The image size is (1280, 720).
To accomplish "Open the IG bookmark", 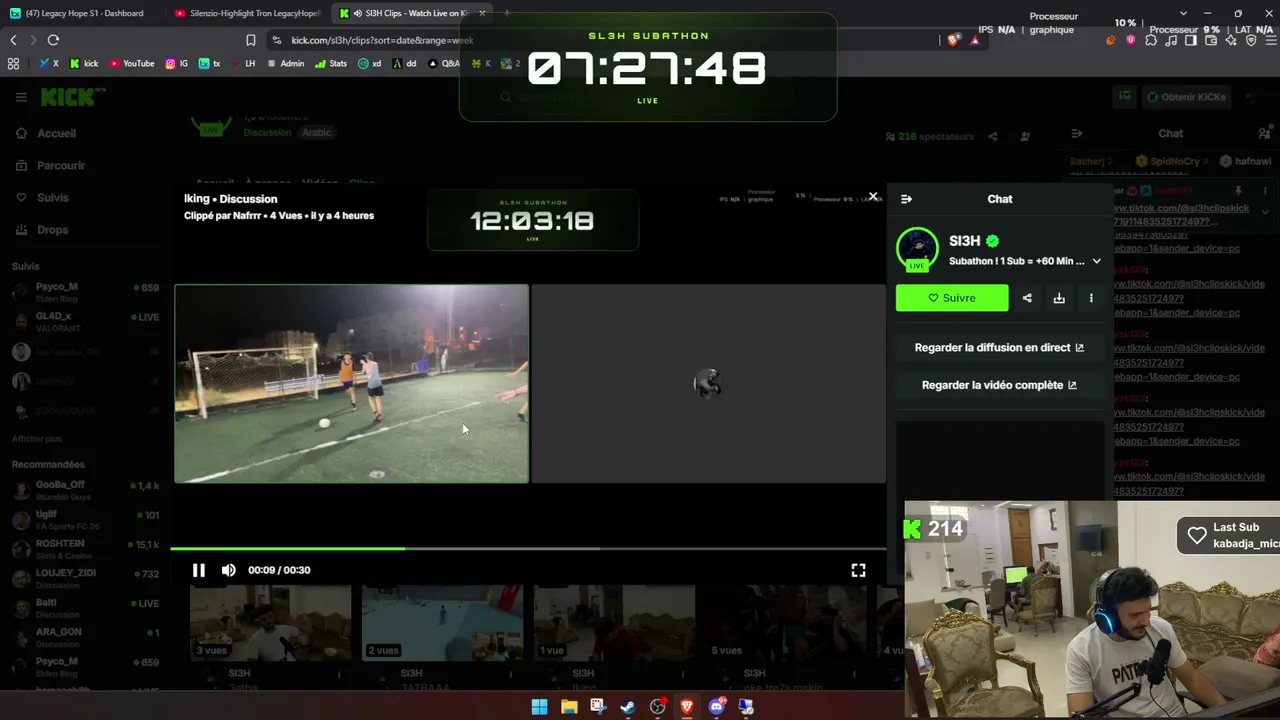I will [177, 63].
